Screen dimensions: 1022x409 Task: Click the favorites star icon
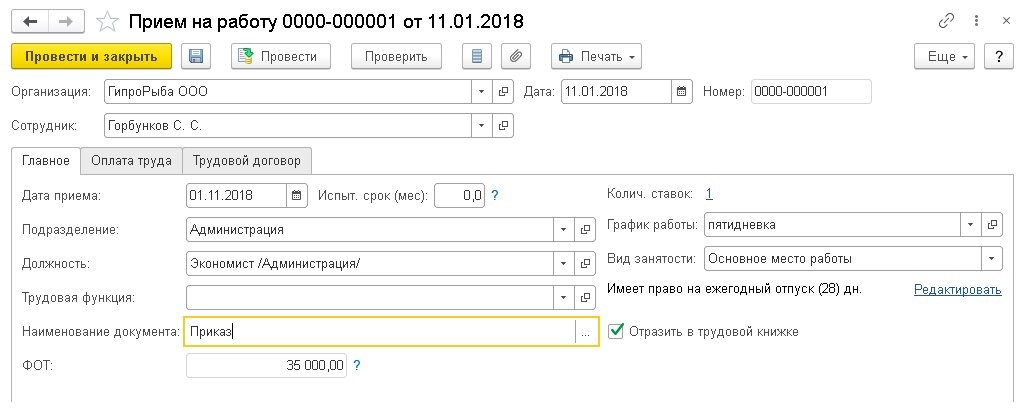click(x=107, y=20)
